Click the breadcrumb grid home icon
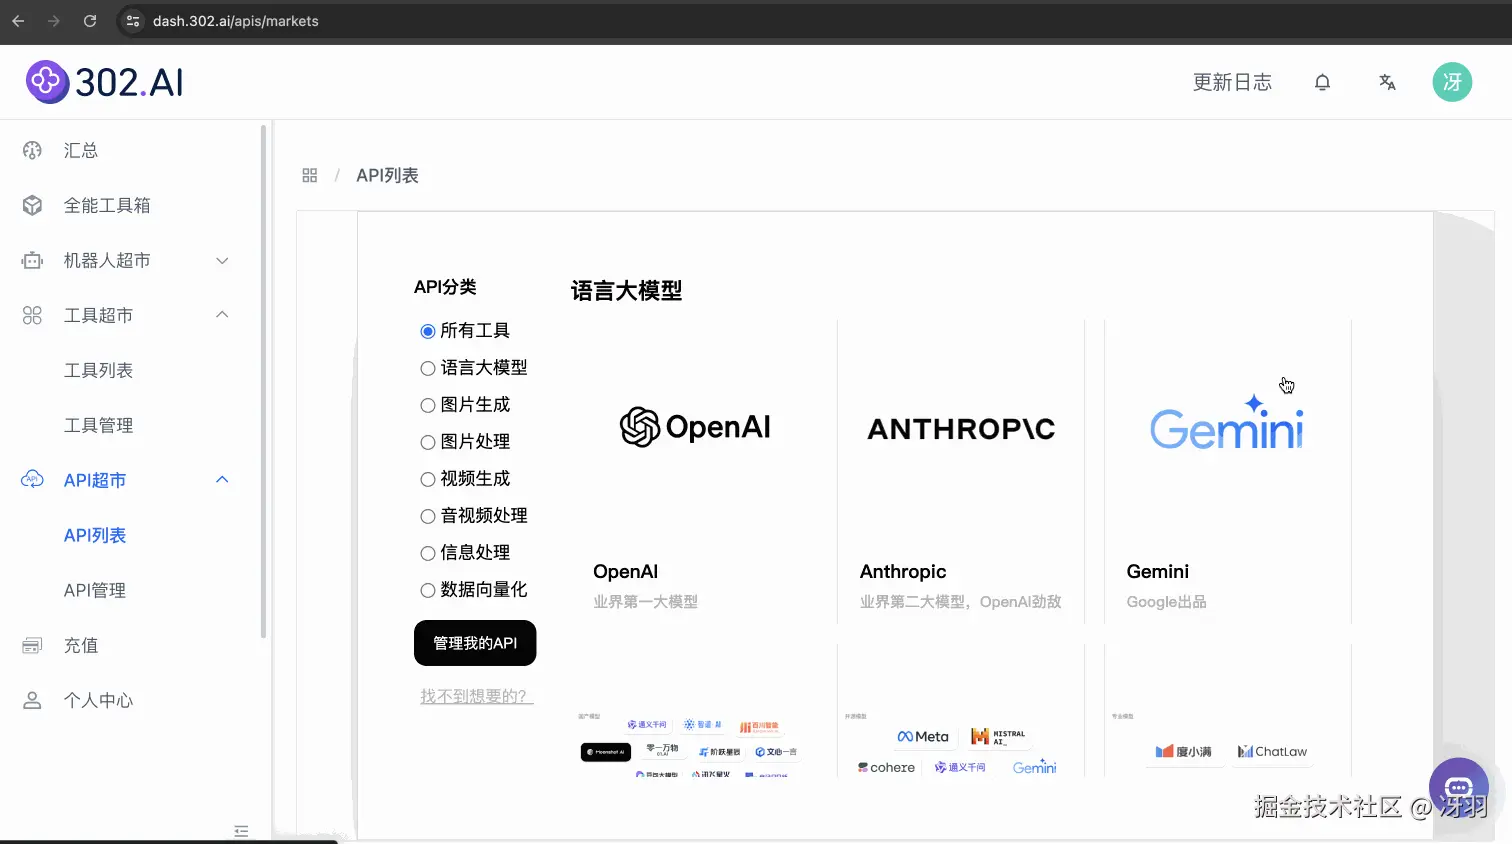 (x=310, y=175)
